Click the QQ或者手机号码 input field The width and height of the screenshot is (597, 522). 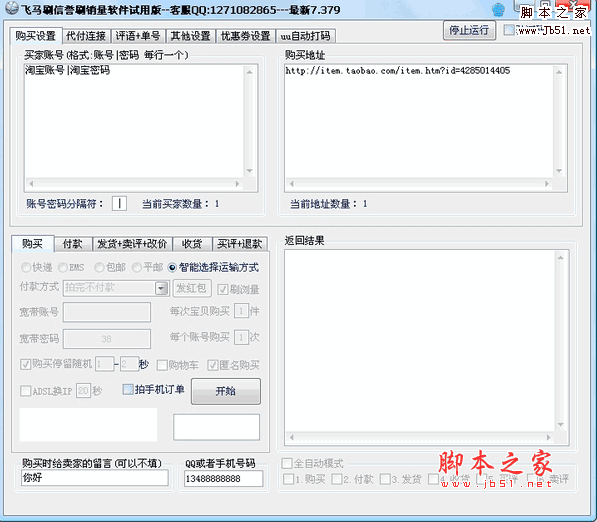pyautogui.click(x=223, y=479)
